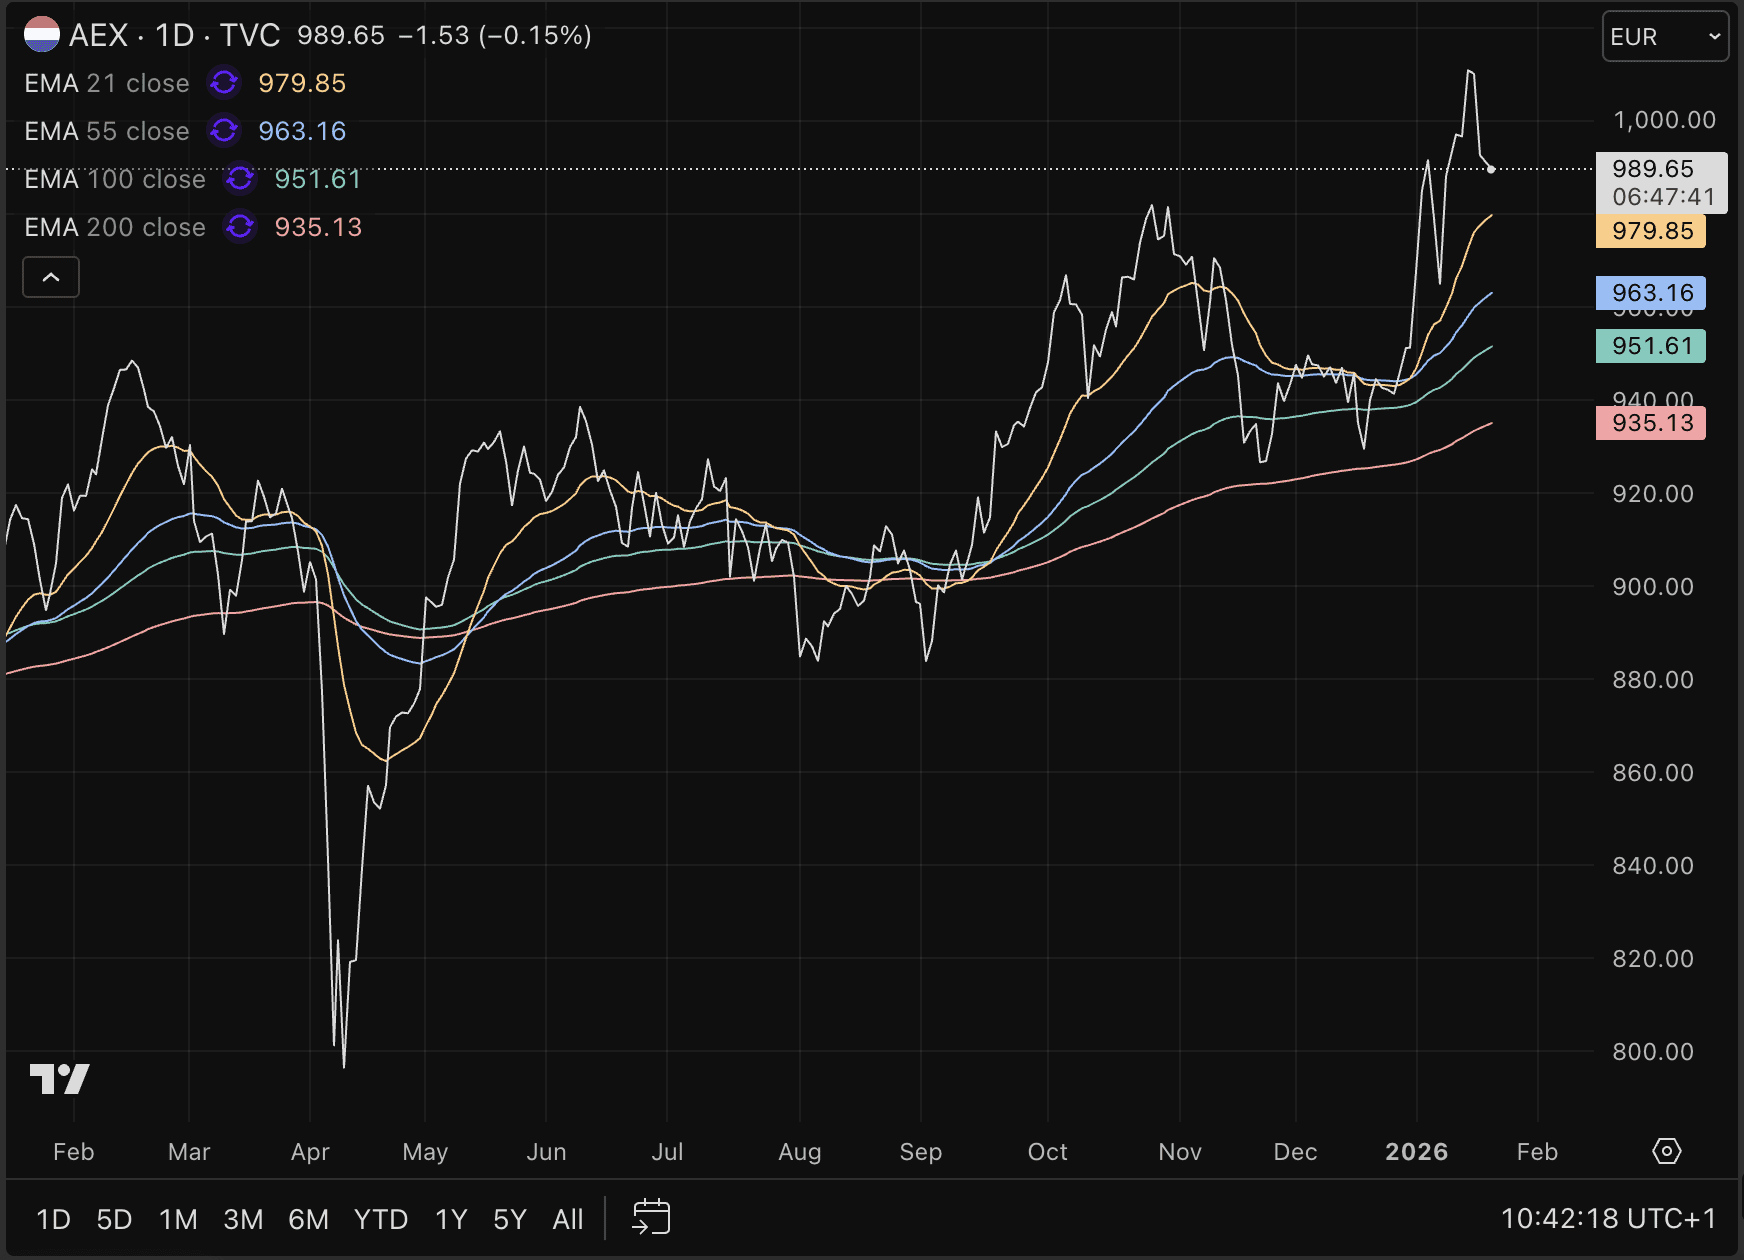Click the 1D interval in the title

pos(175,35)
